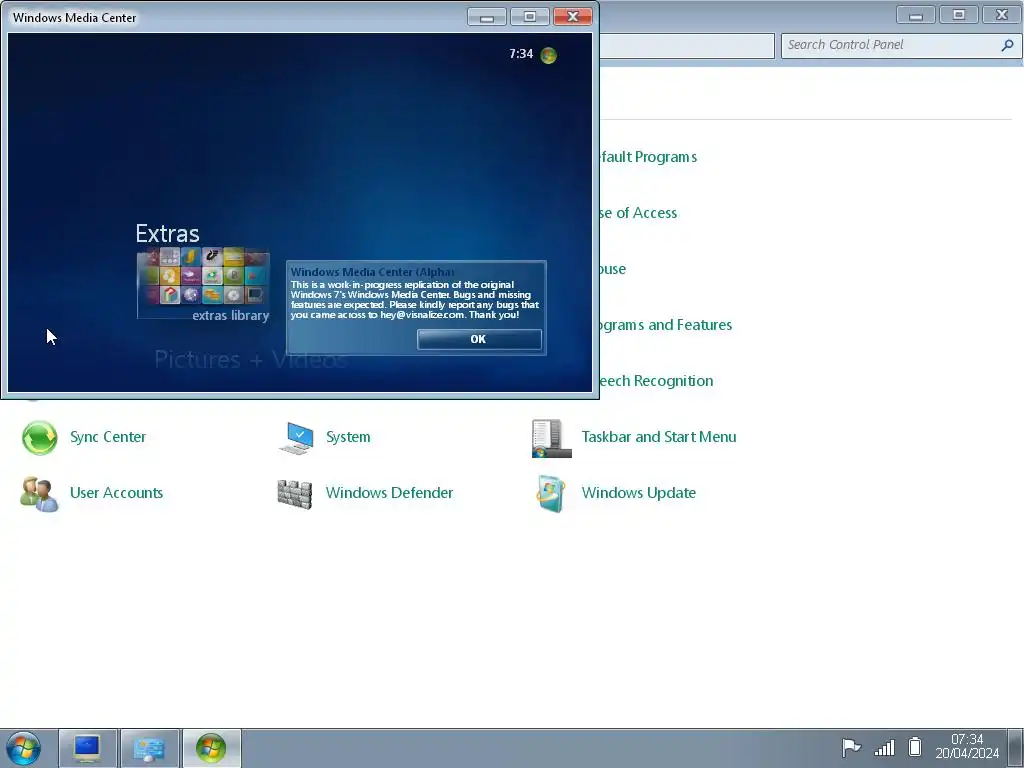Open the Action Center flag tray icon
This screenshot has width=1024, height=768.
(851, 748)
